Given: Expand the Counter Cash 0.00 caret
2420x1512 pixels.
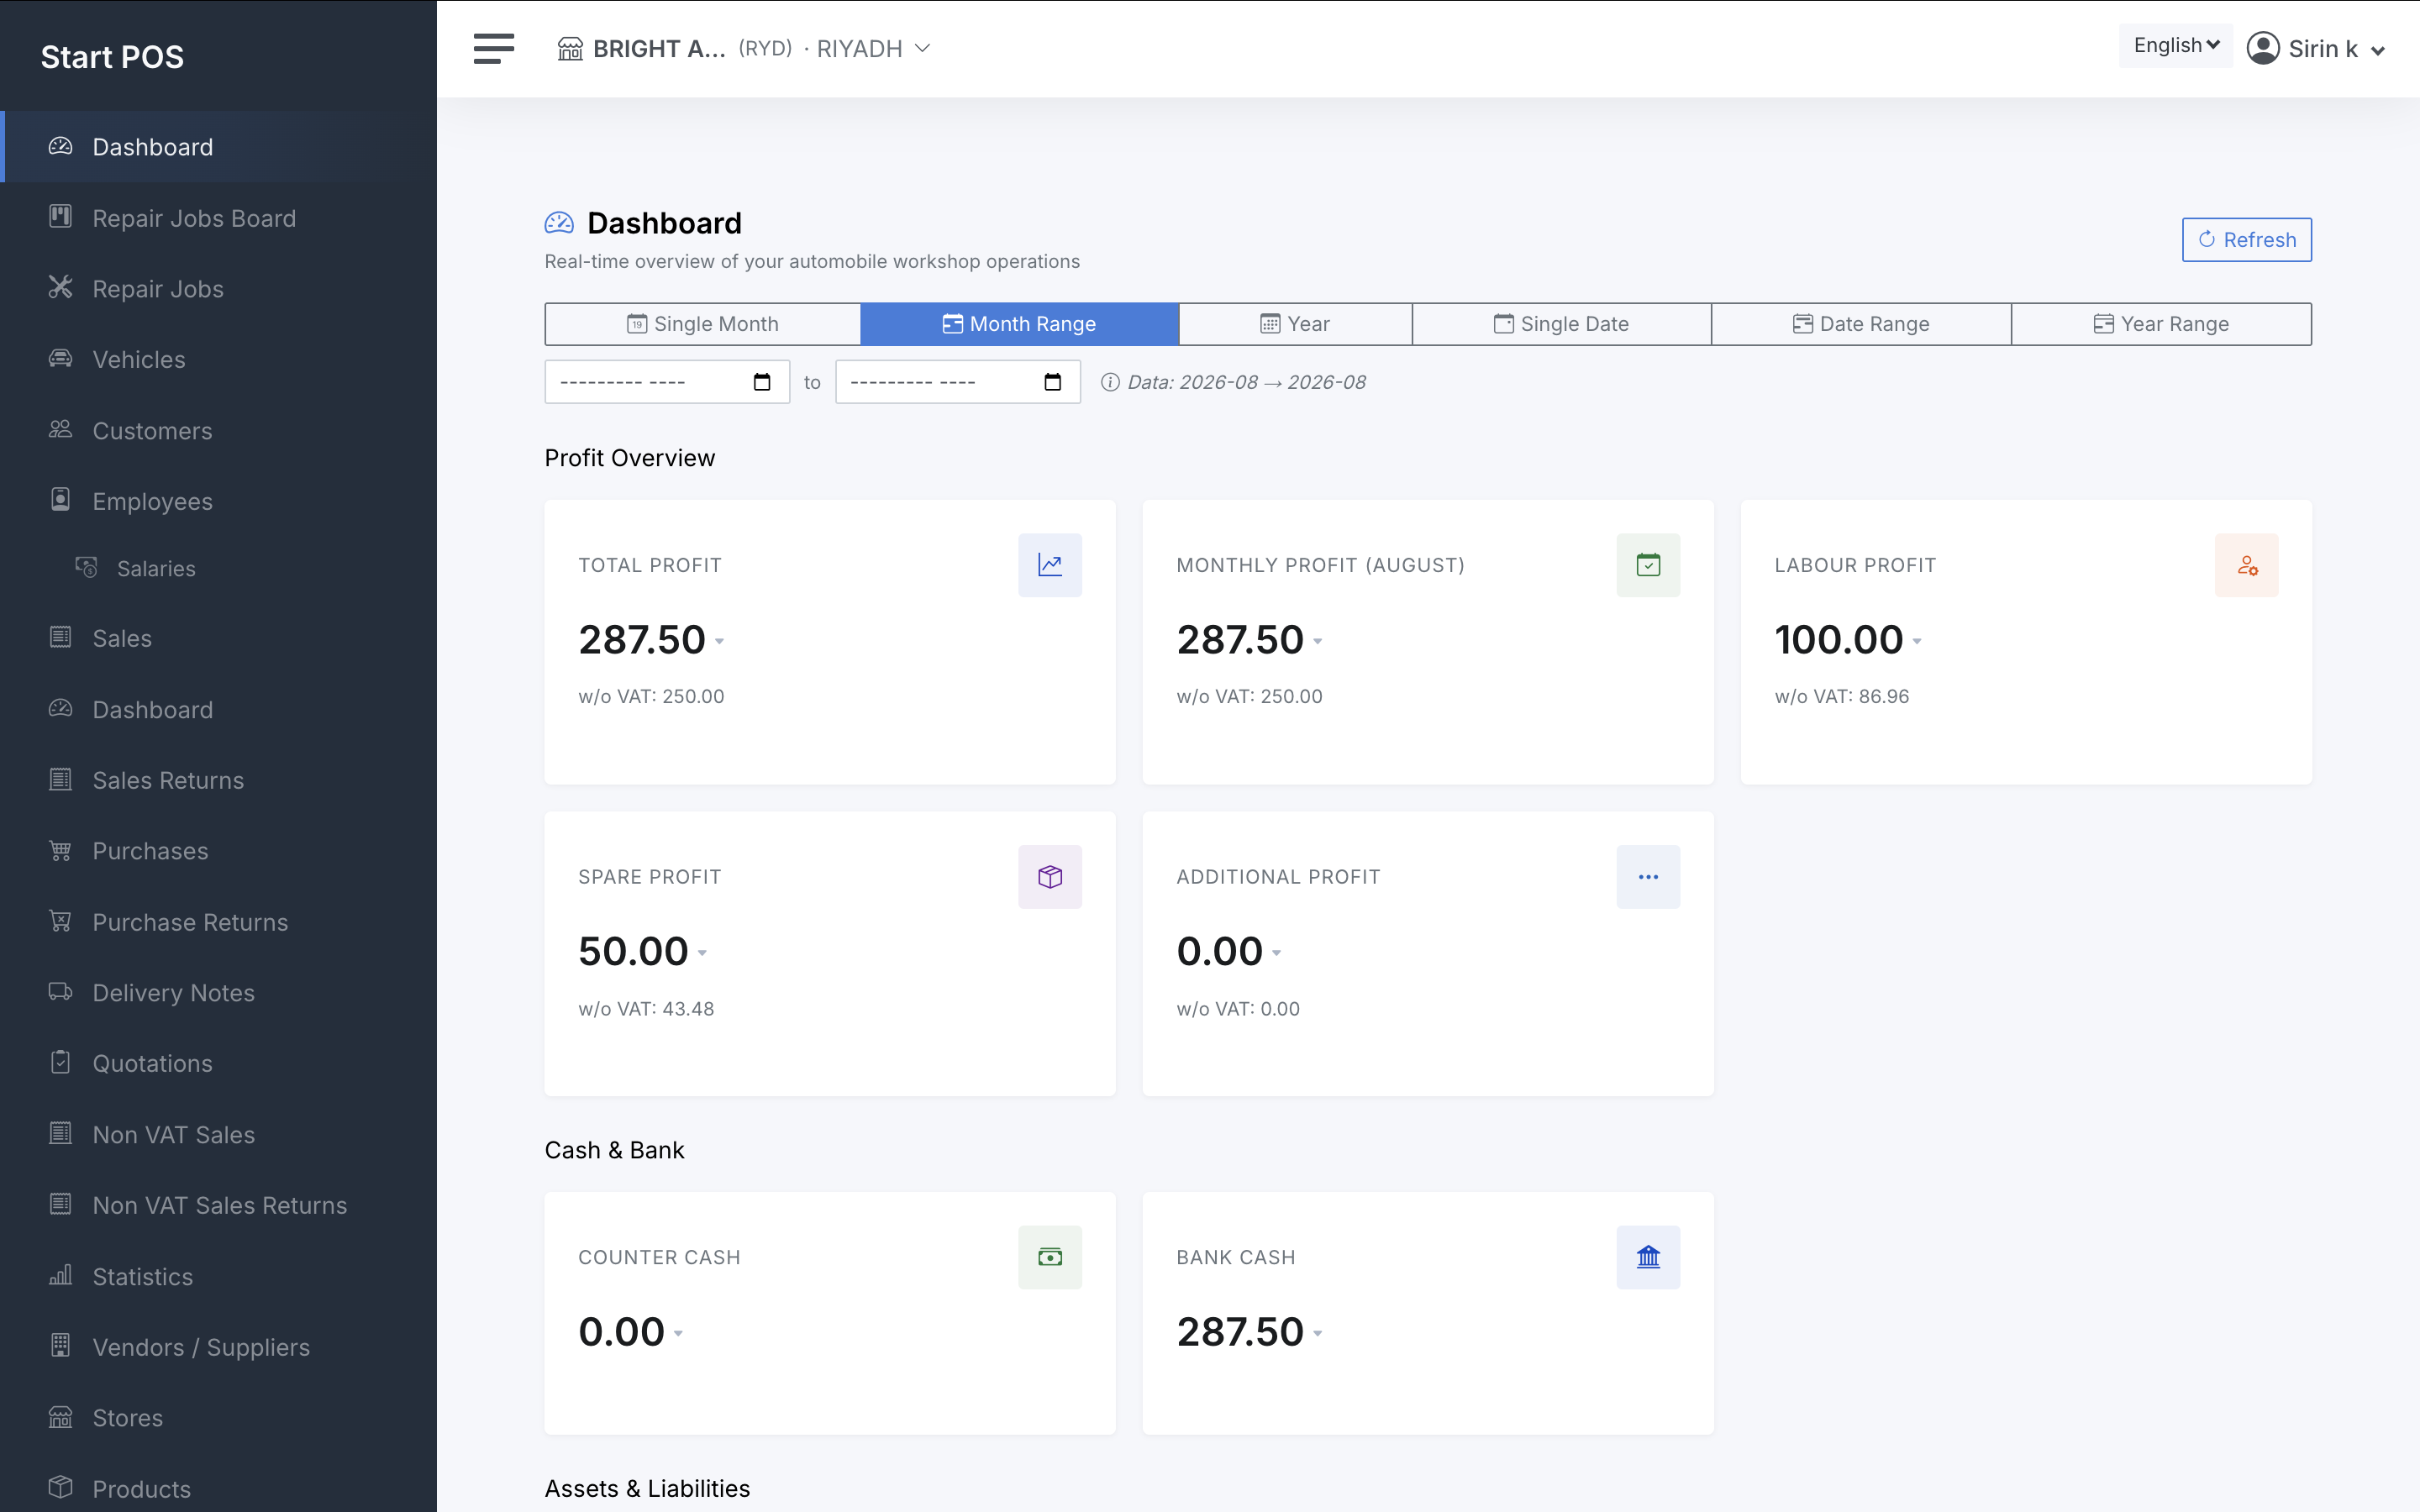Looking at the screenshot, I should [x=678, y=1334].
